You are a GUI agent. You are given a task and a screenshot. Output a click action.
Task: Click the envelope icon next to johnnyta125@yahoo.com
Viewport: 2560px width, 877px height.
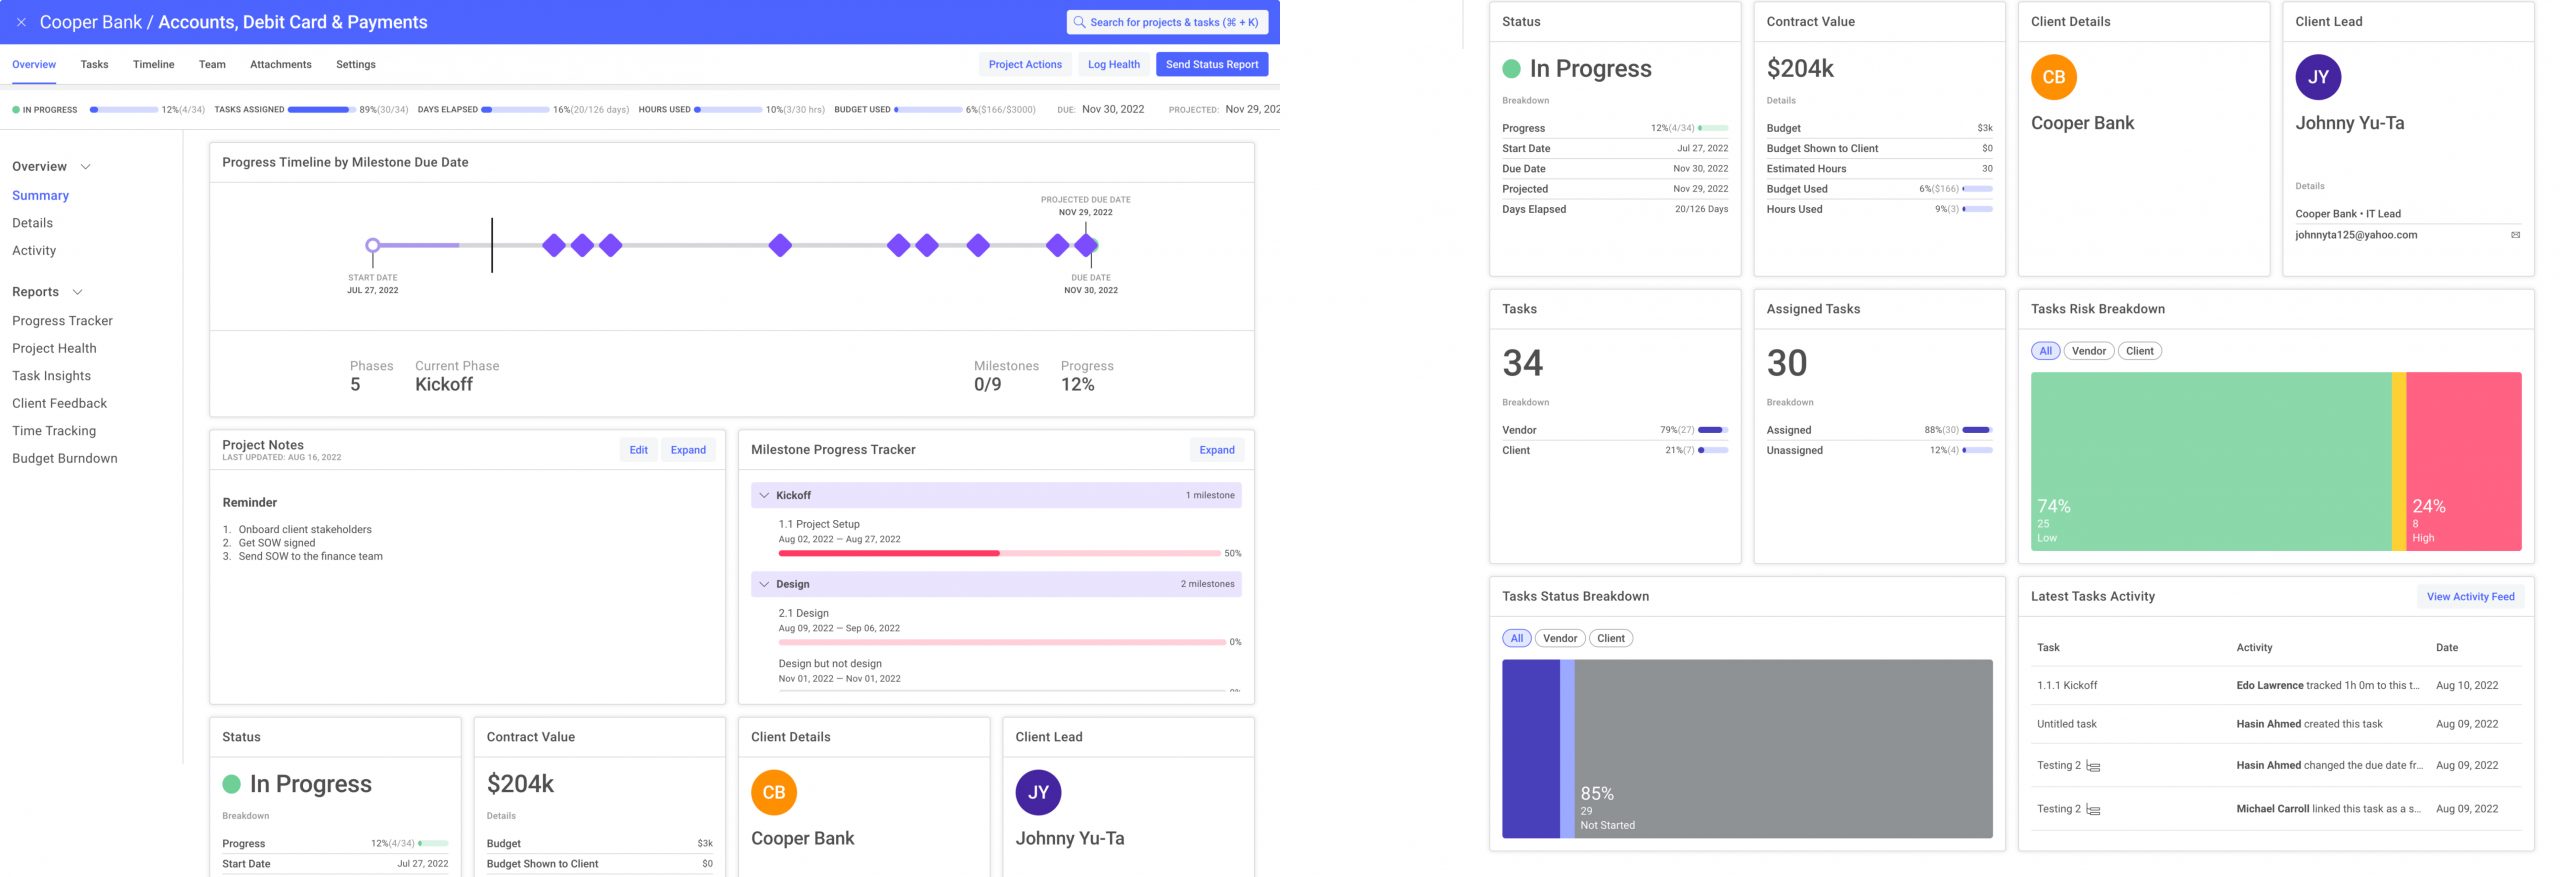coord(2515,235)
